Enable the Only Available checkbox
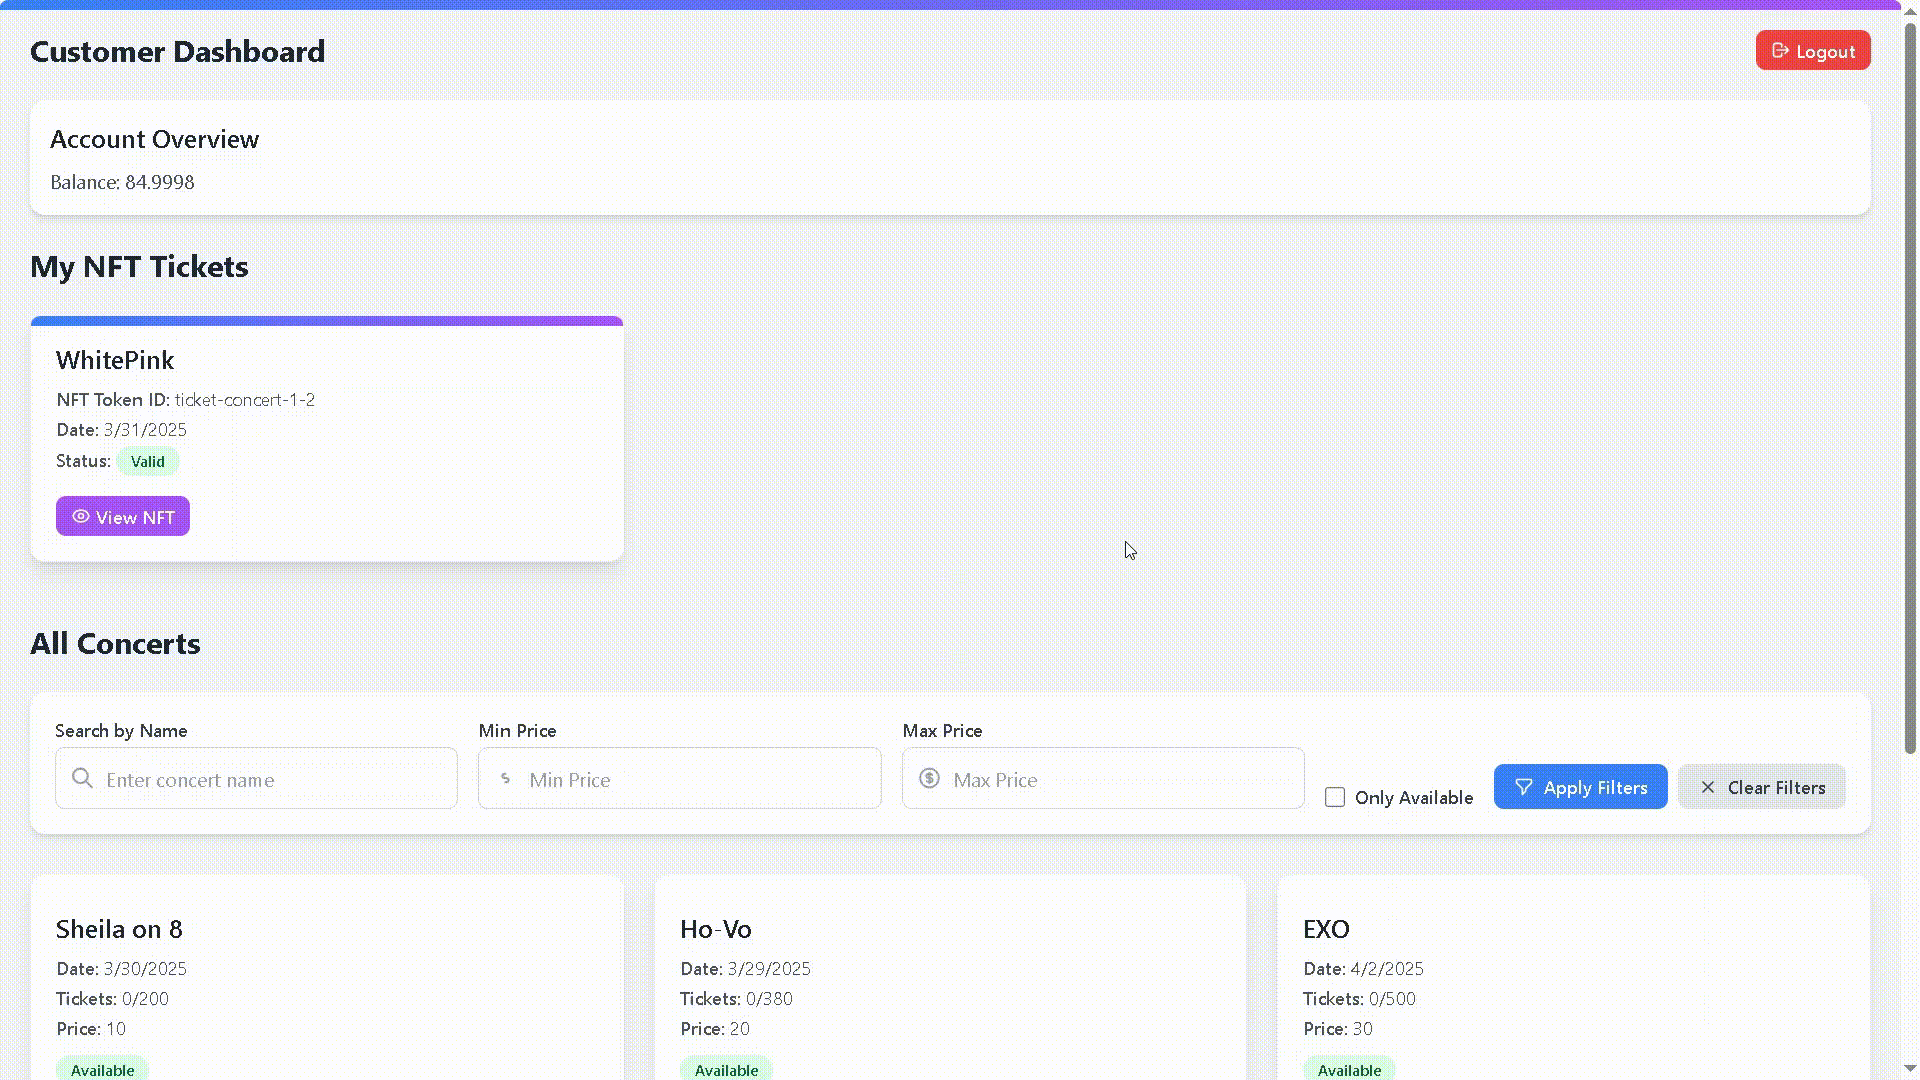The width and height of the screenshot is (1920, 1080). [1335, 798]
